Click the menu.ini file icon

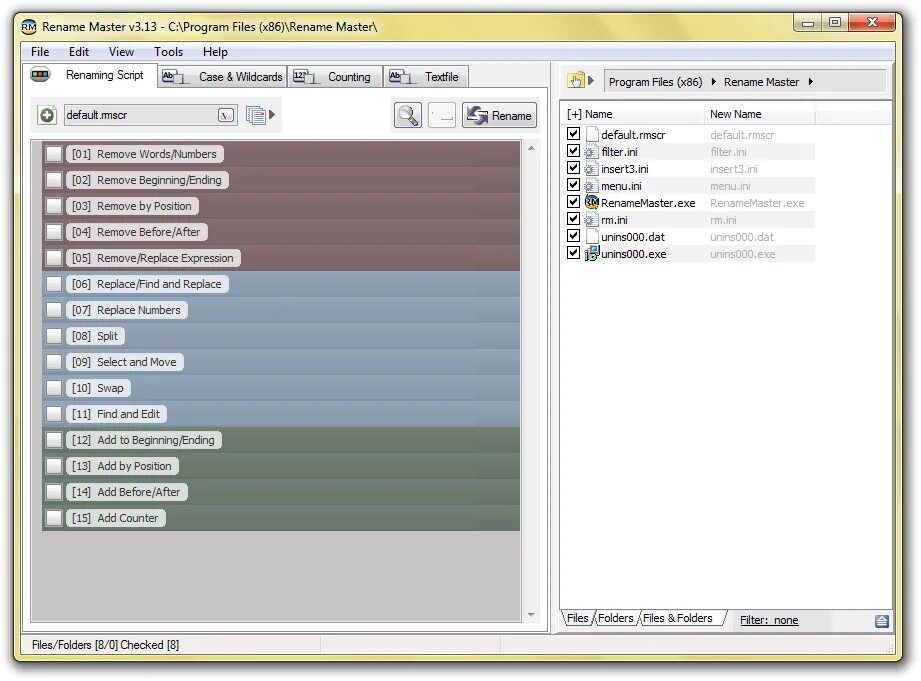click(591, 186)
